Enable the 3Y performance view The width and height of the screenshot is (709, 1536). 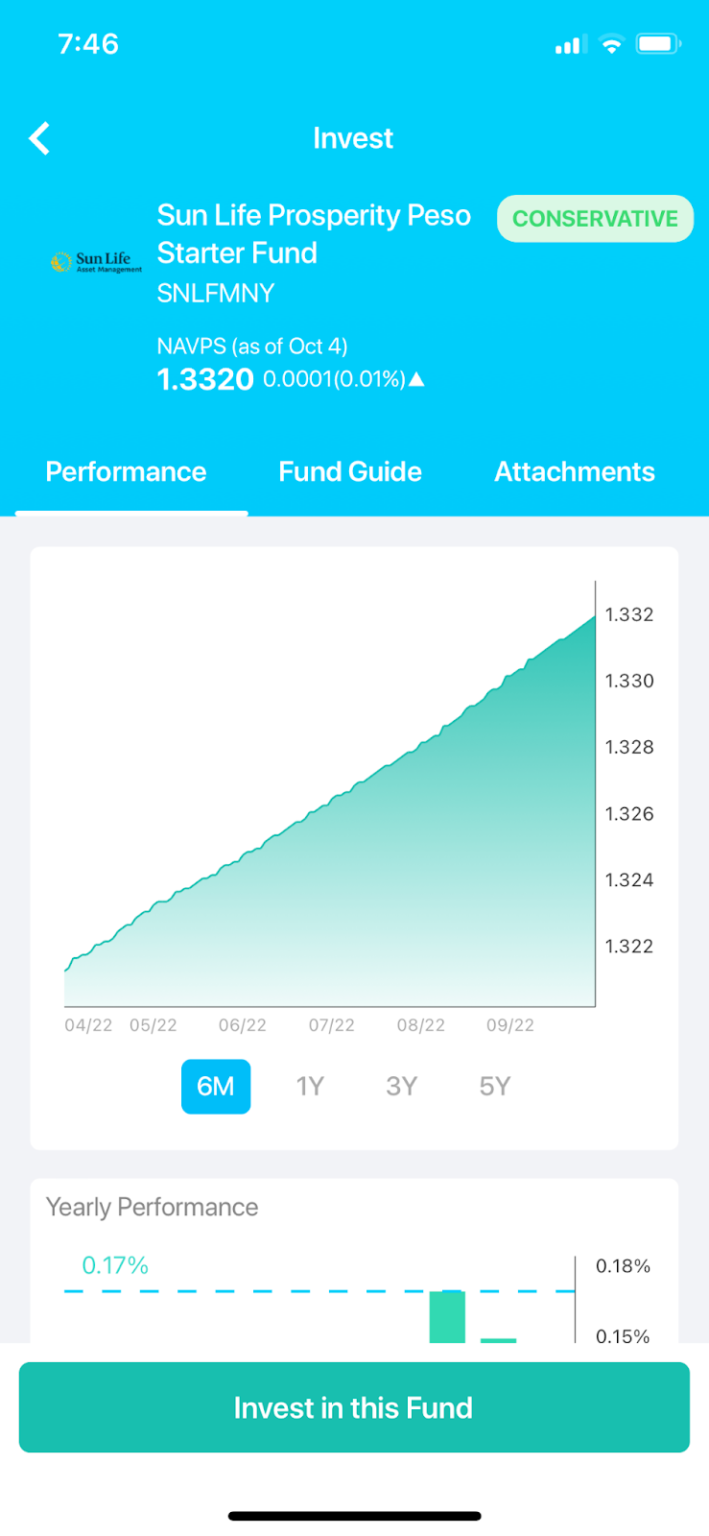[x=402, y=1086]
